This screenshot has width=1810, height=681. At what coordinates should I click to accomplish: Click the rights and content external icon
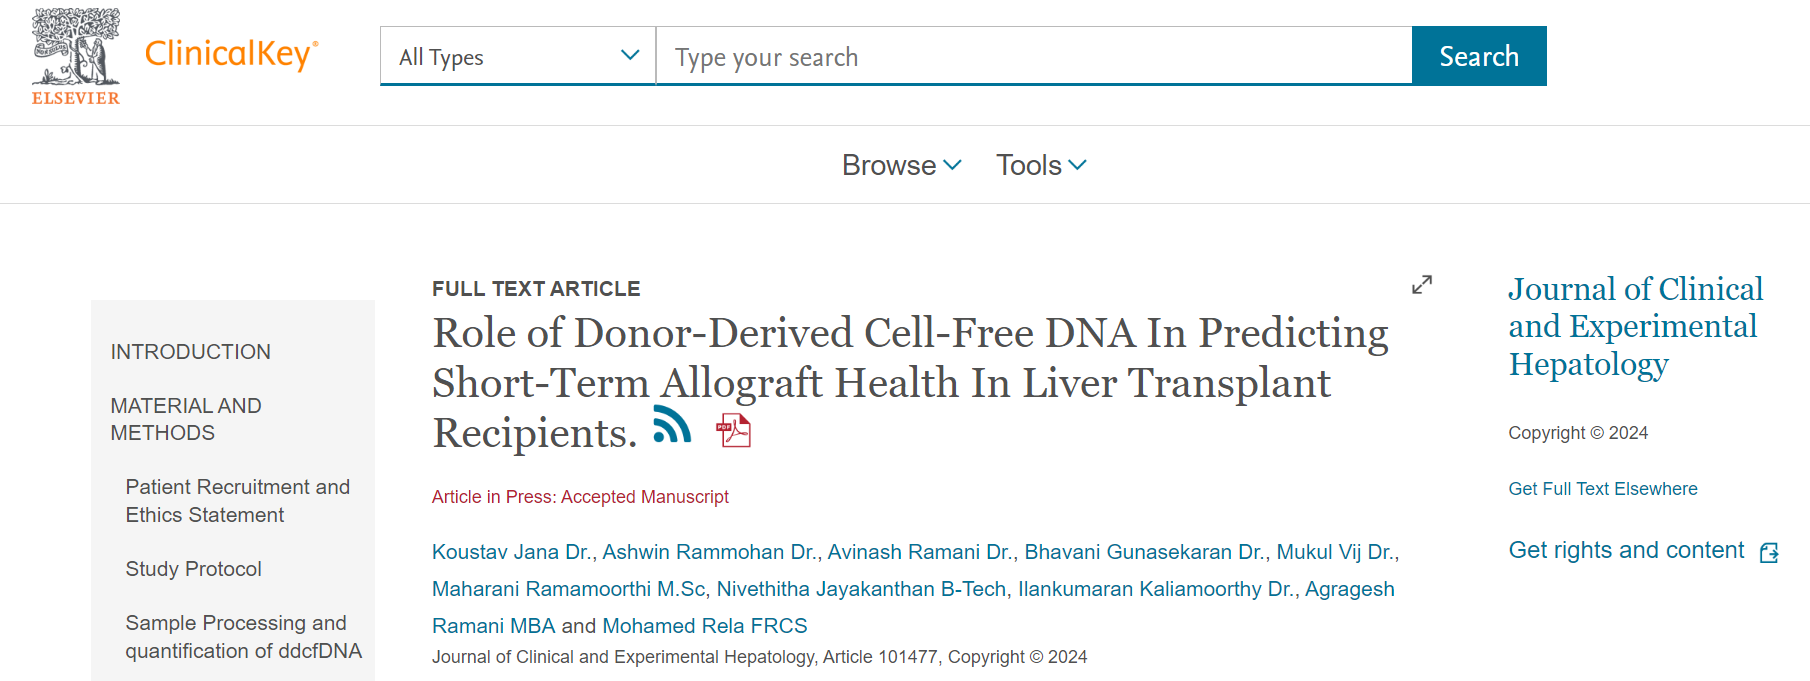click(1769, 552)
